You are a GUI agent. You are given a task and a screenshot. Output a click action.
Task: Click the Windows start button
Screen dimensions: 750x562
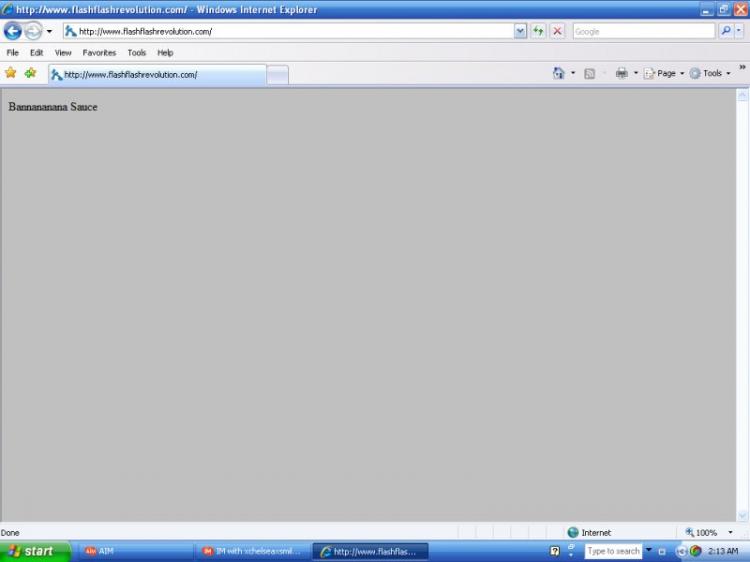pyautogui.click(x=35, y=551)
